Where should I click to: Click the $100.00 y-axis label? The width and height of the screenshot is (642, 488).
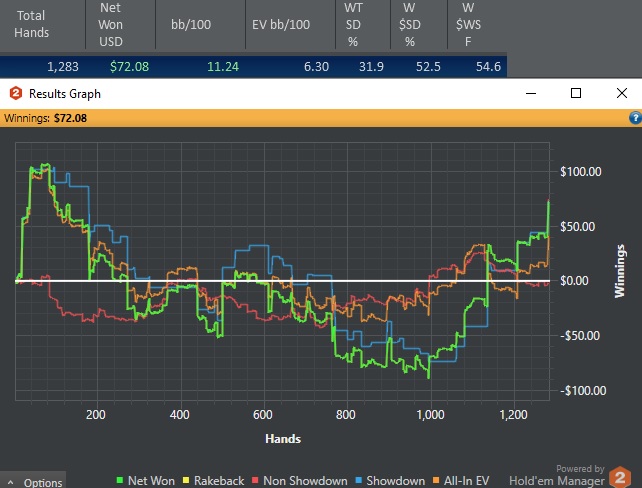tap(581, 172)
